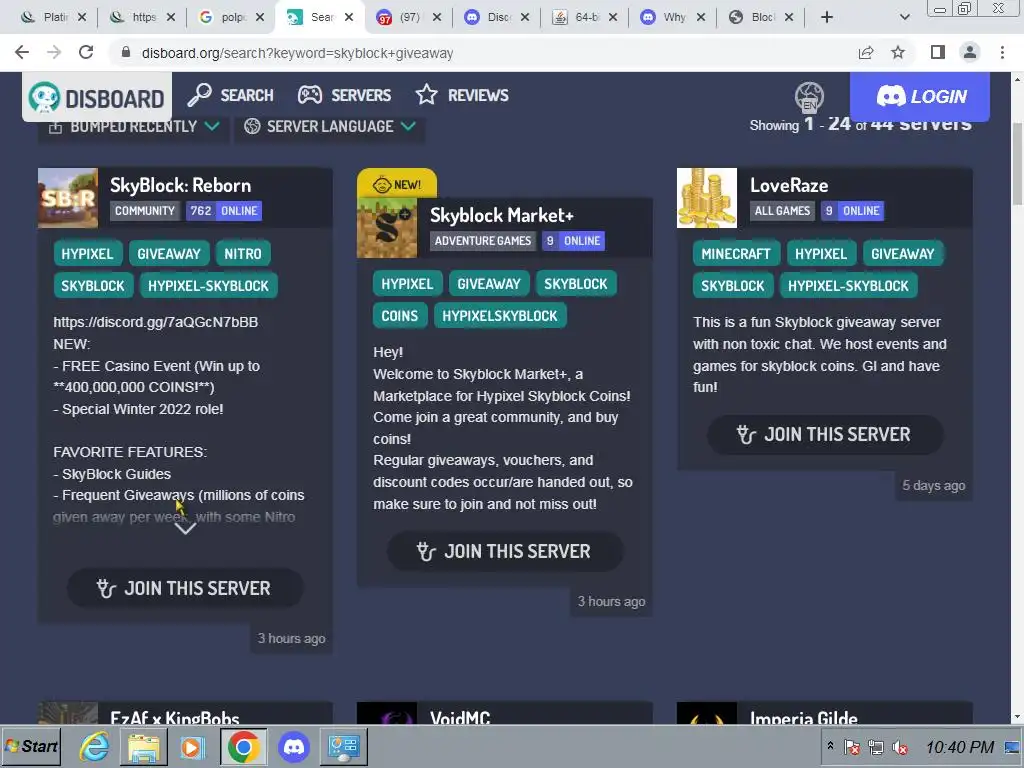1024x768 pixels.
Task: Click the LOGIN button
Action: point(920,96)
